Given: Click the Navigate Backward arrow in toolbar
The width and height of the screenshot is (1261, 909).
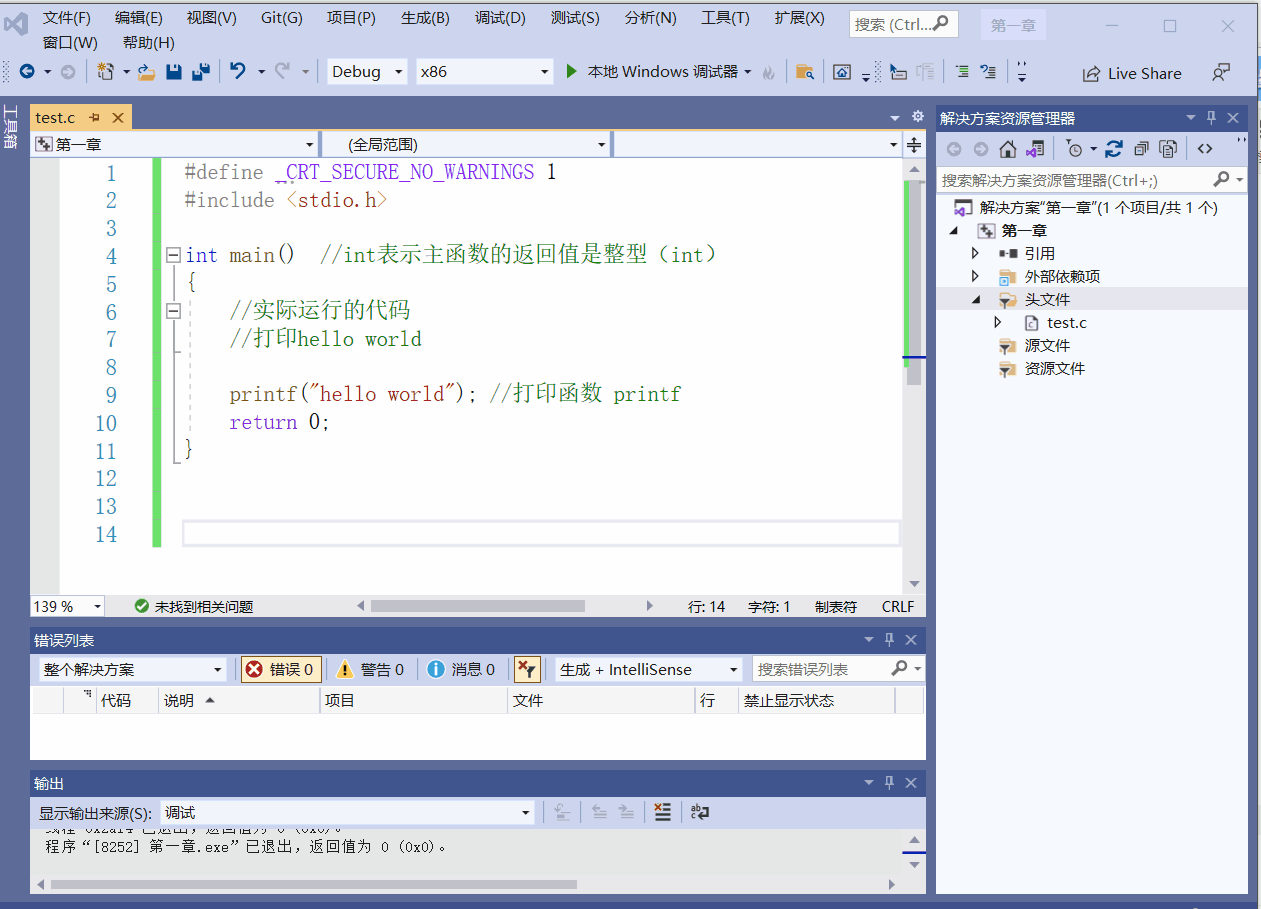Looking at the screenshot, I should click(27, 71).
